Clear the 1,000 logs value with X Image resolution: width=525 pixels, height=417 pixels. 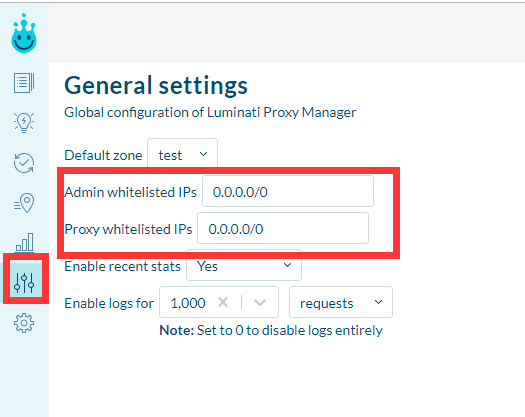(223, 302)
